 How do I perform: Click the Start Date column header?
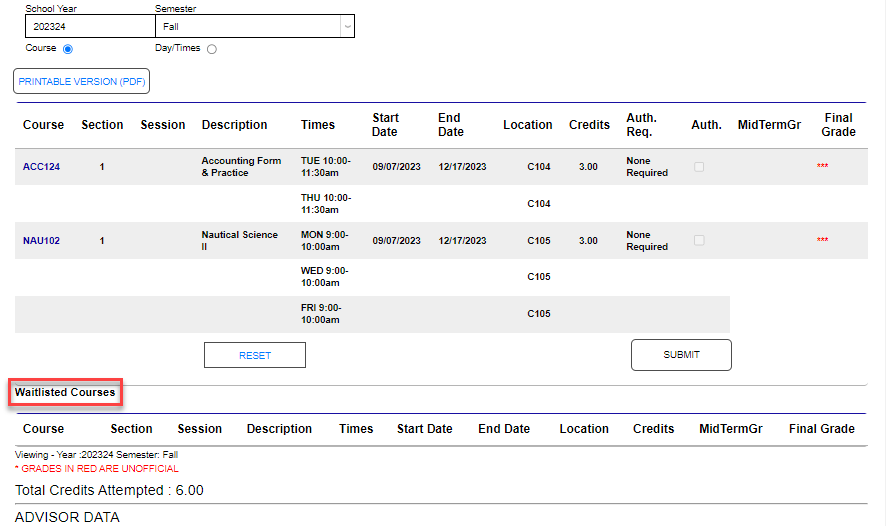tap(385, 125)
